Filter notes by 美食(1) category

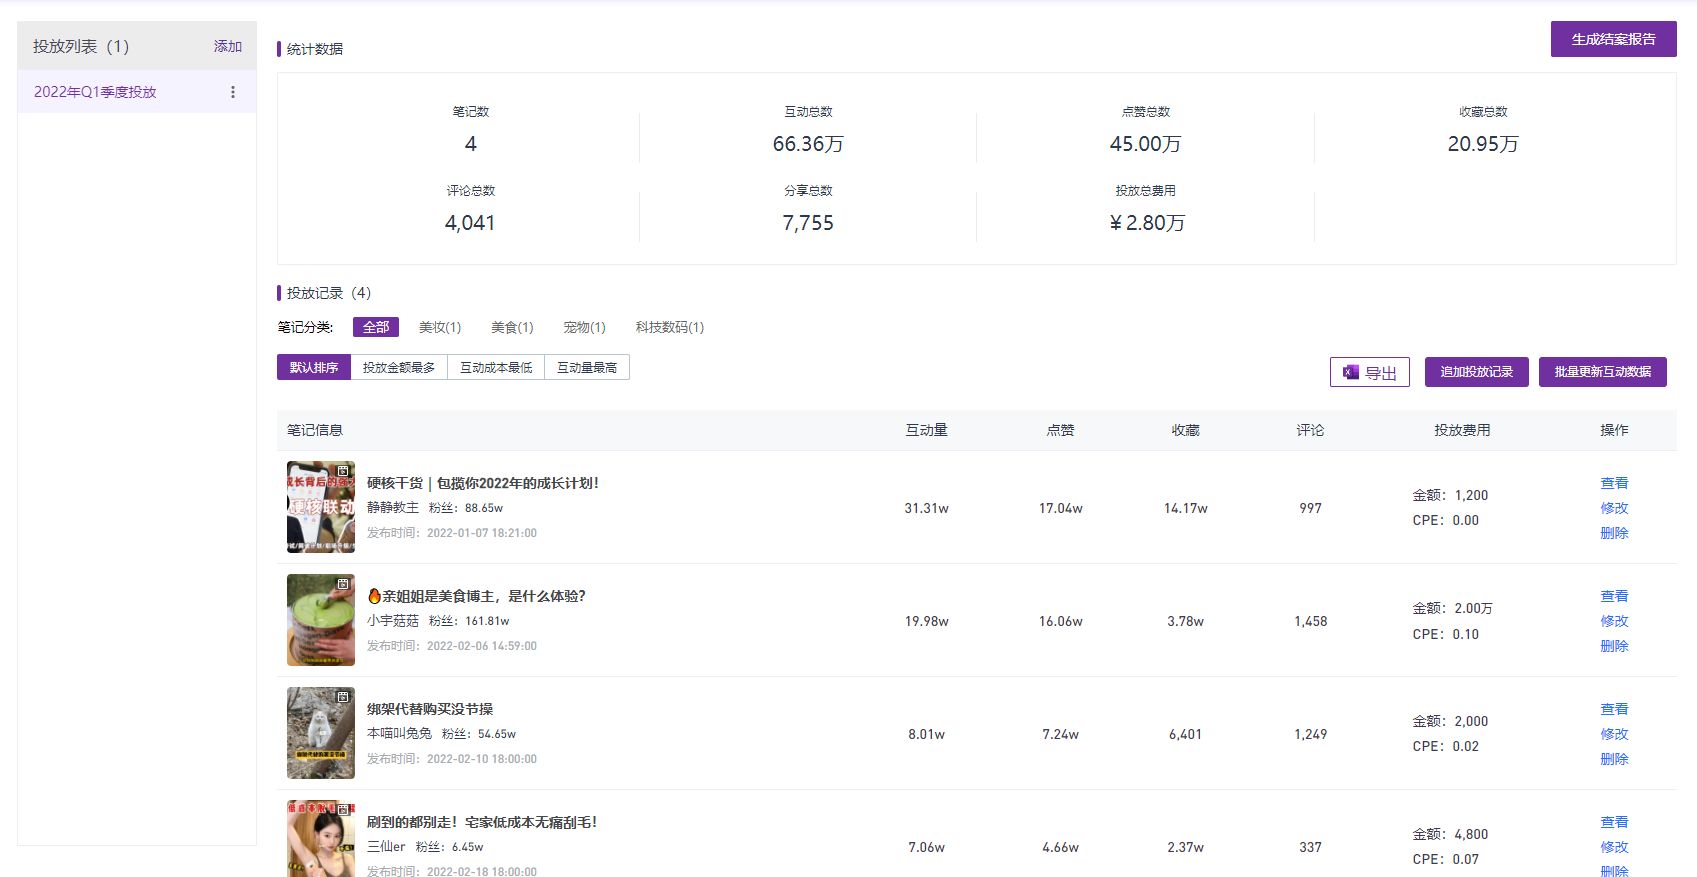tap(512, 327)
